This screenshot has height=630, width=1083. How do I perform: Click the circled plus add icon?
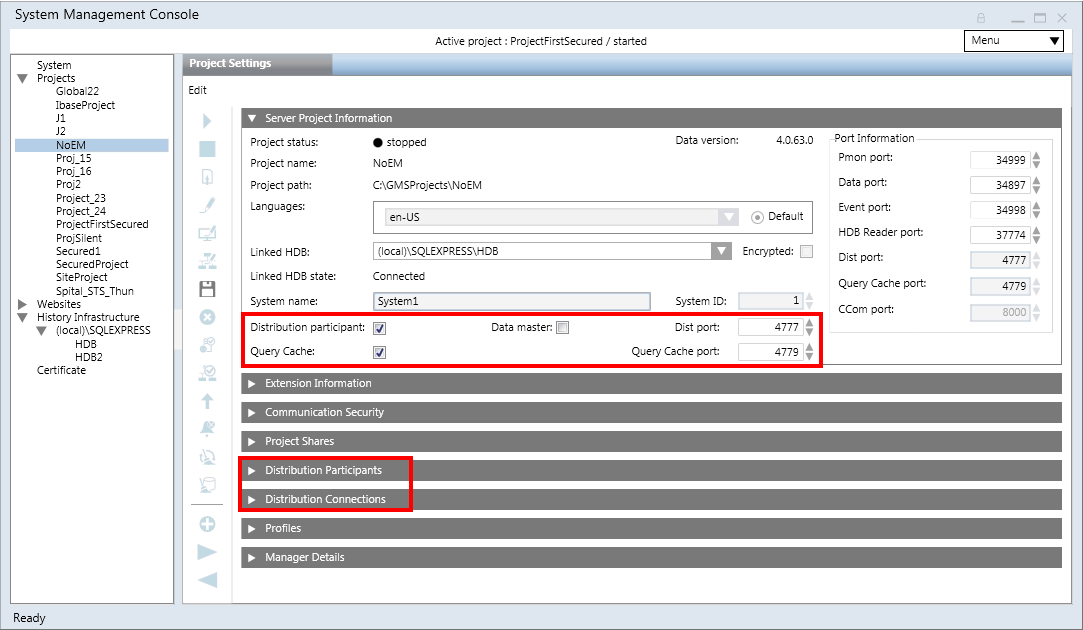(x=208, y=524)
